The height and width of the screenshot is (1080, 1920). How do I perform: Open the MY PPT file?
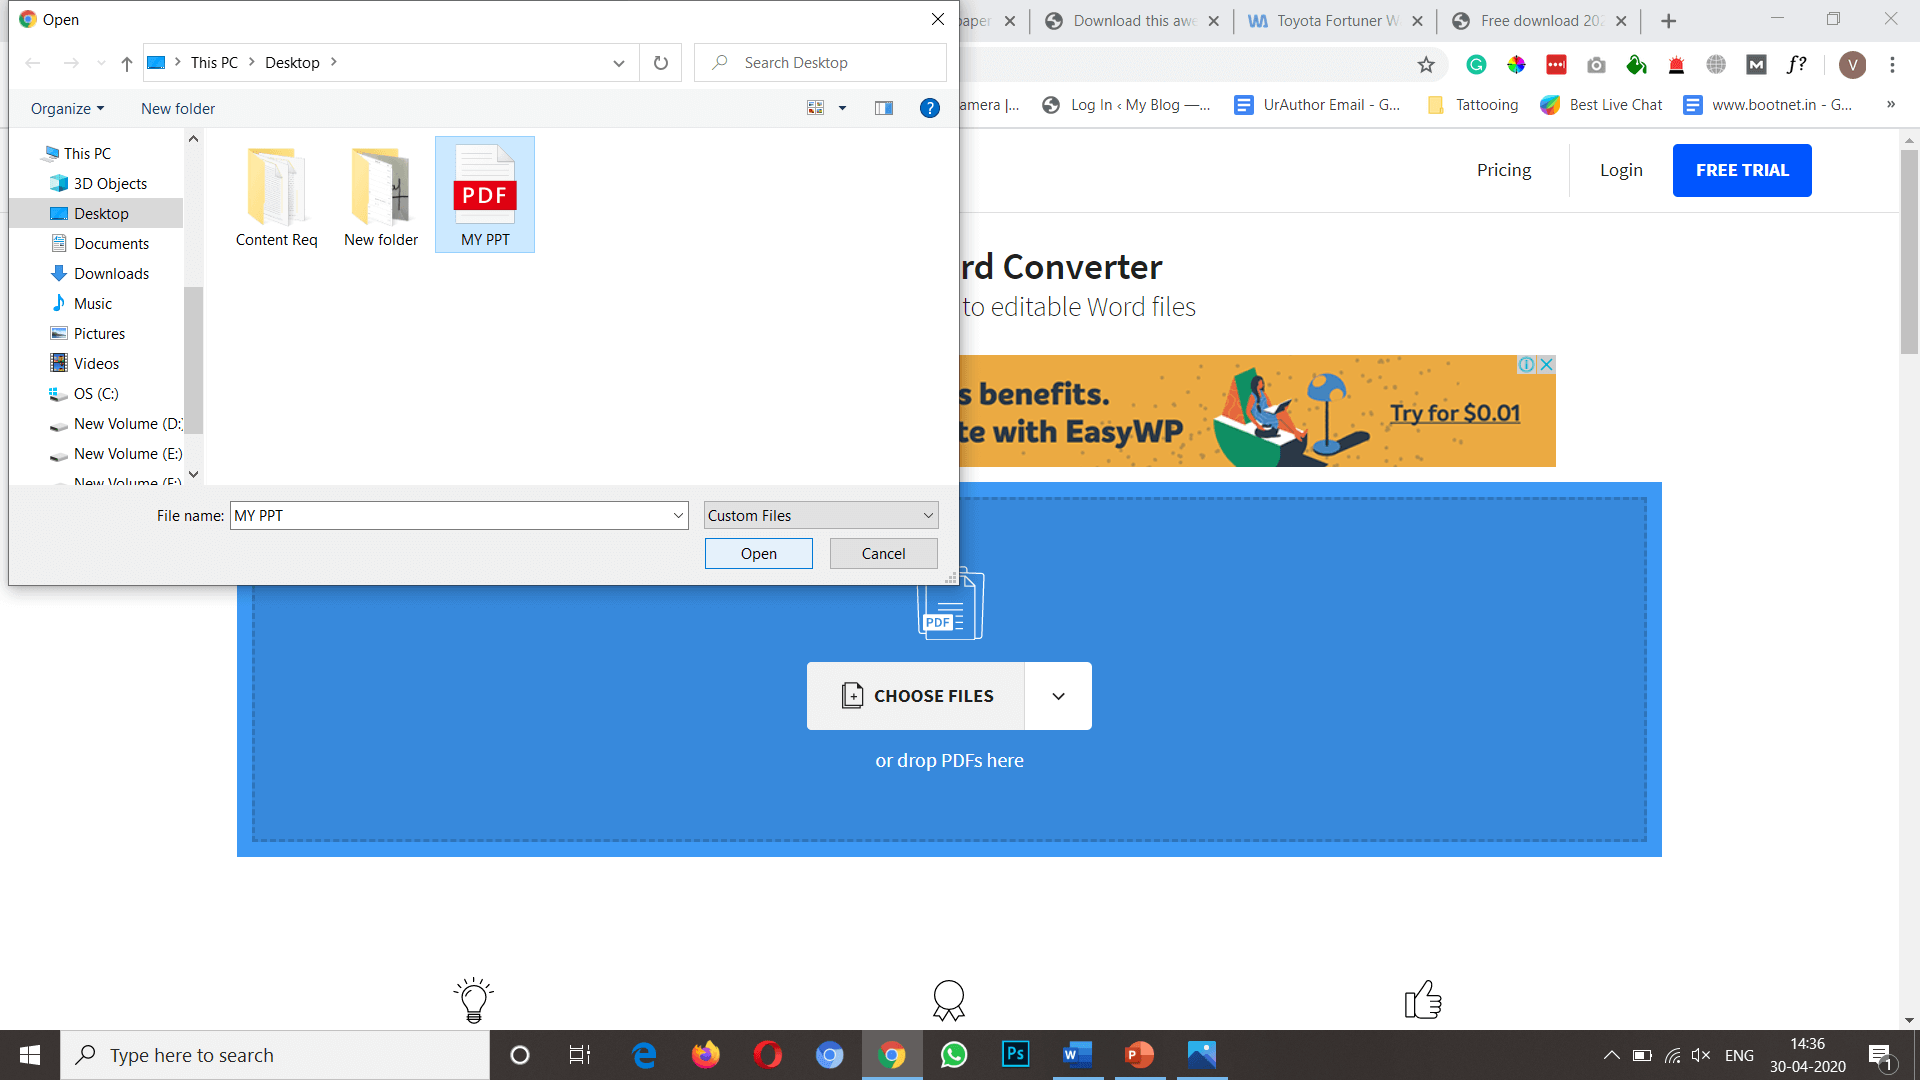758,554
